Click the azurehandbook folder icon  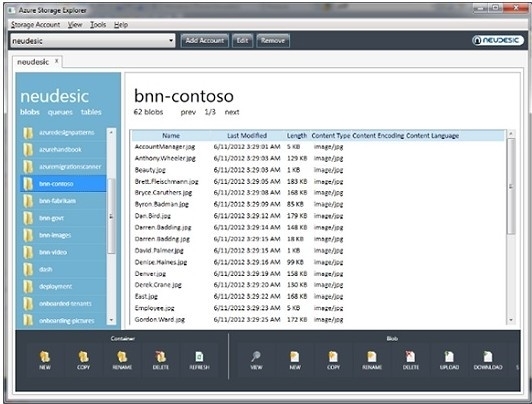pyautogui.click(x=28, y=150)
